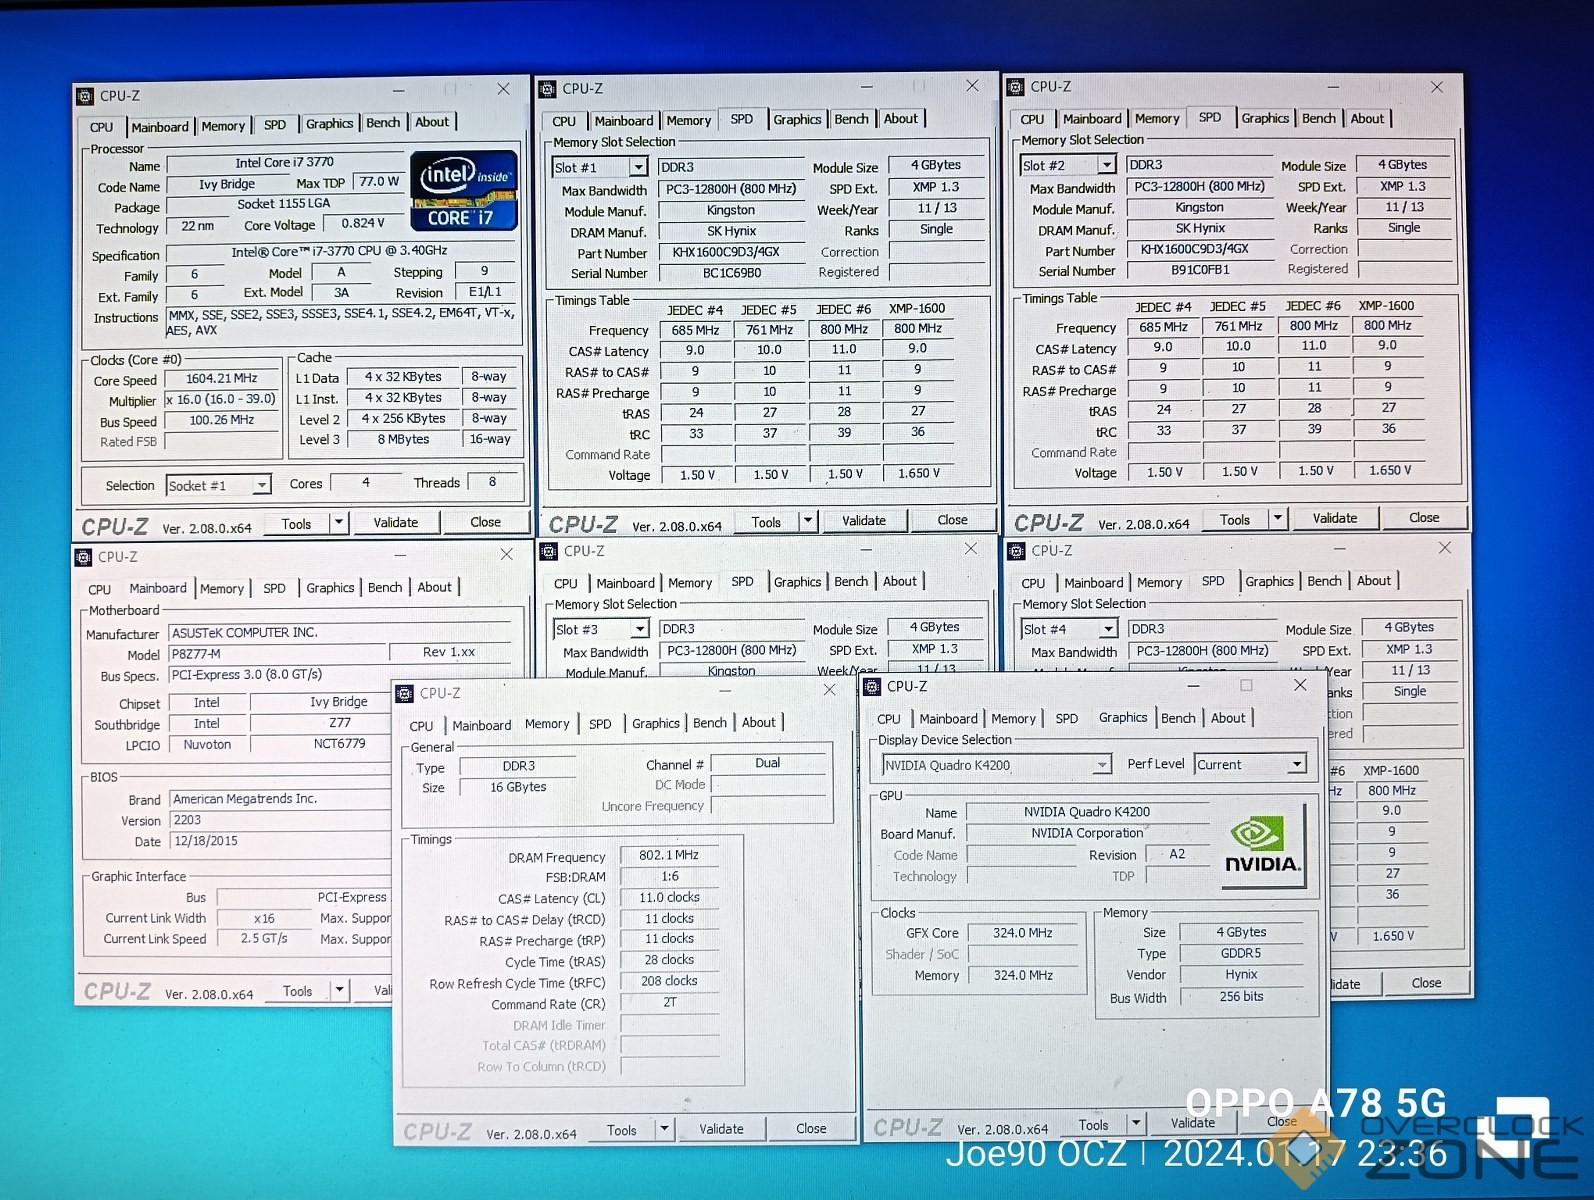Open the Slot #2 memory slot dropdown
Viewport: 1594px width, 1200px height.
point(1106,165)
